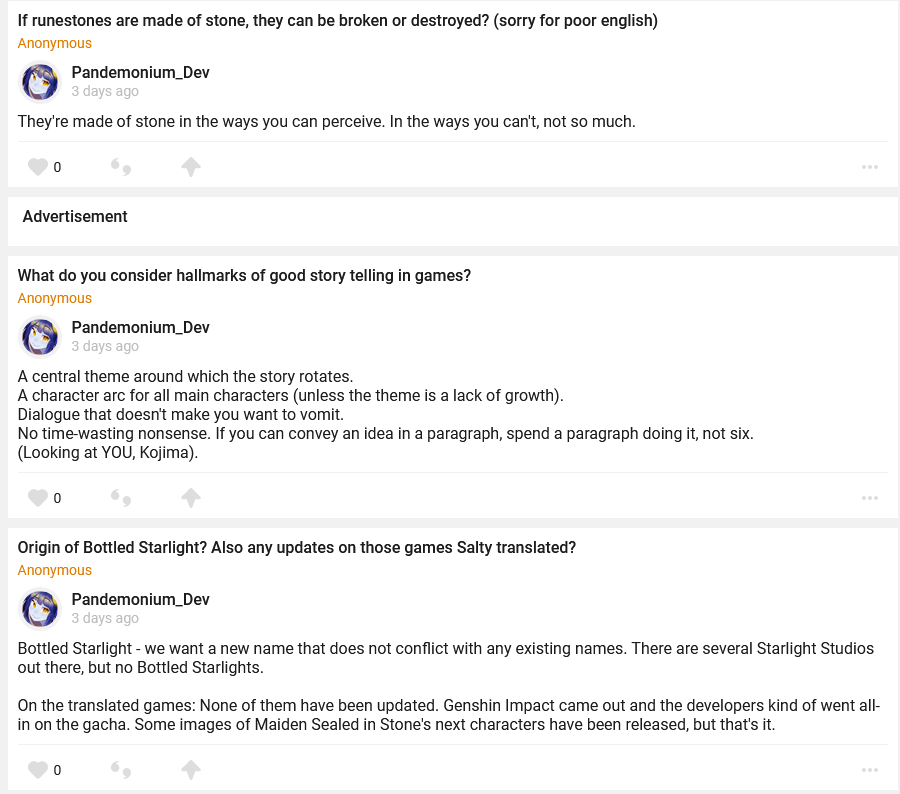Open the storytelling hallmarks question title
This screenshot has height=794, width=900.
tap(244, 275)
